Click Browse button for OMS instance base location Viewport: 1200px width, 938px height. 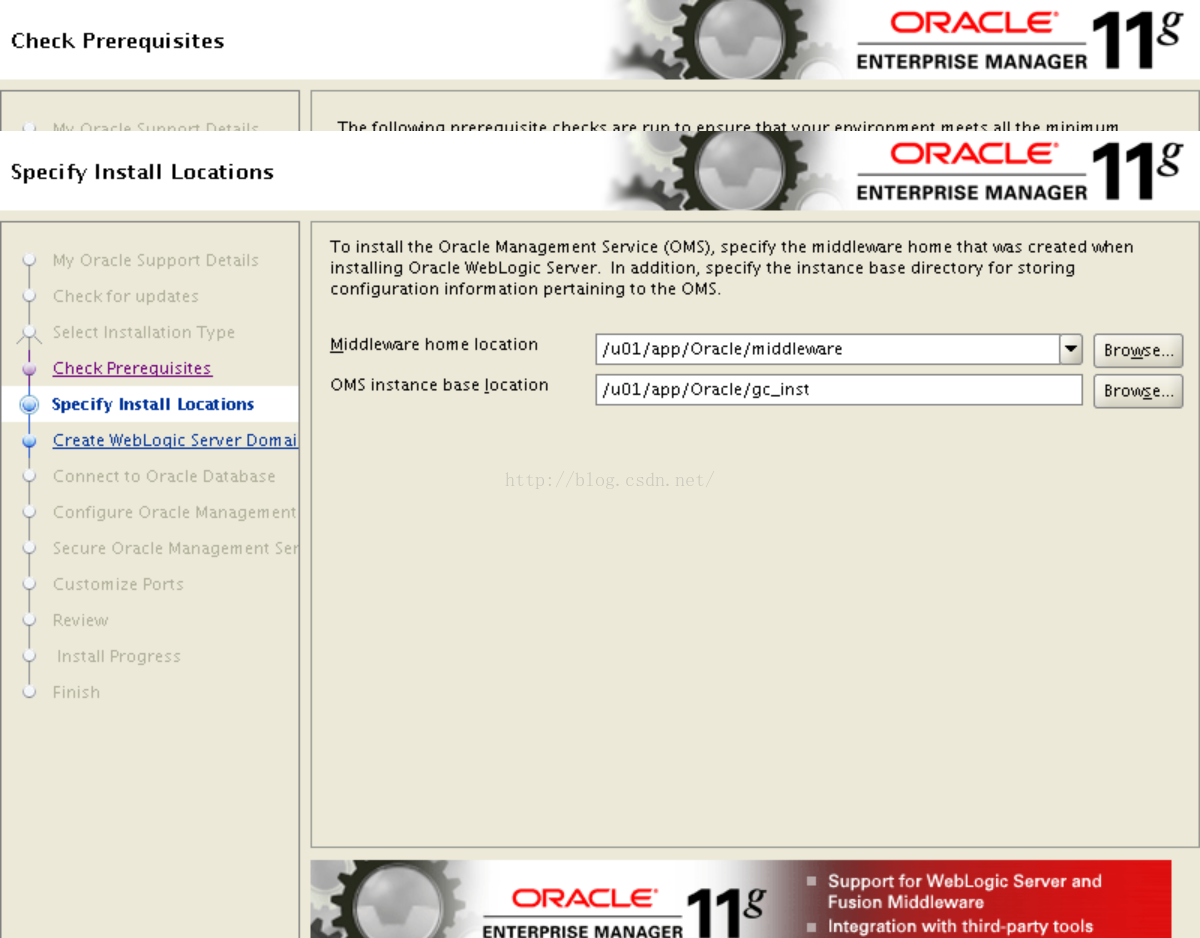(x=1138, y=390)
